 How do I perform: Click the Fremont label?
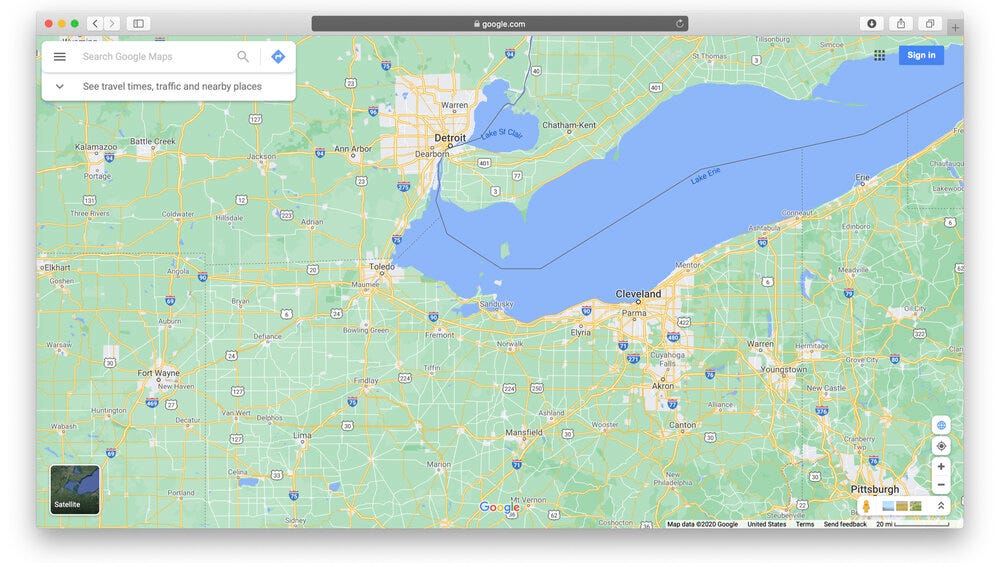439,335
